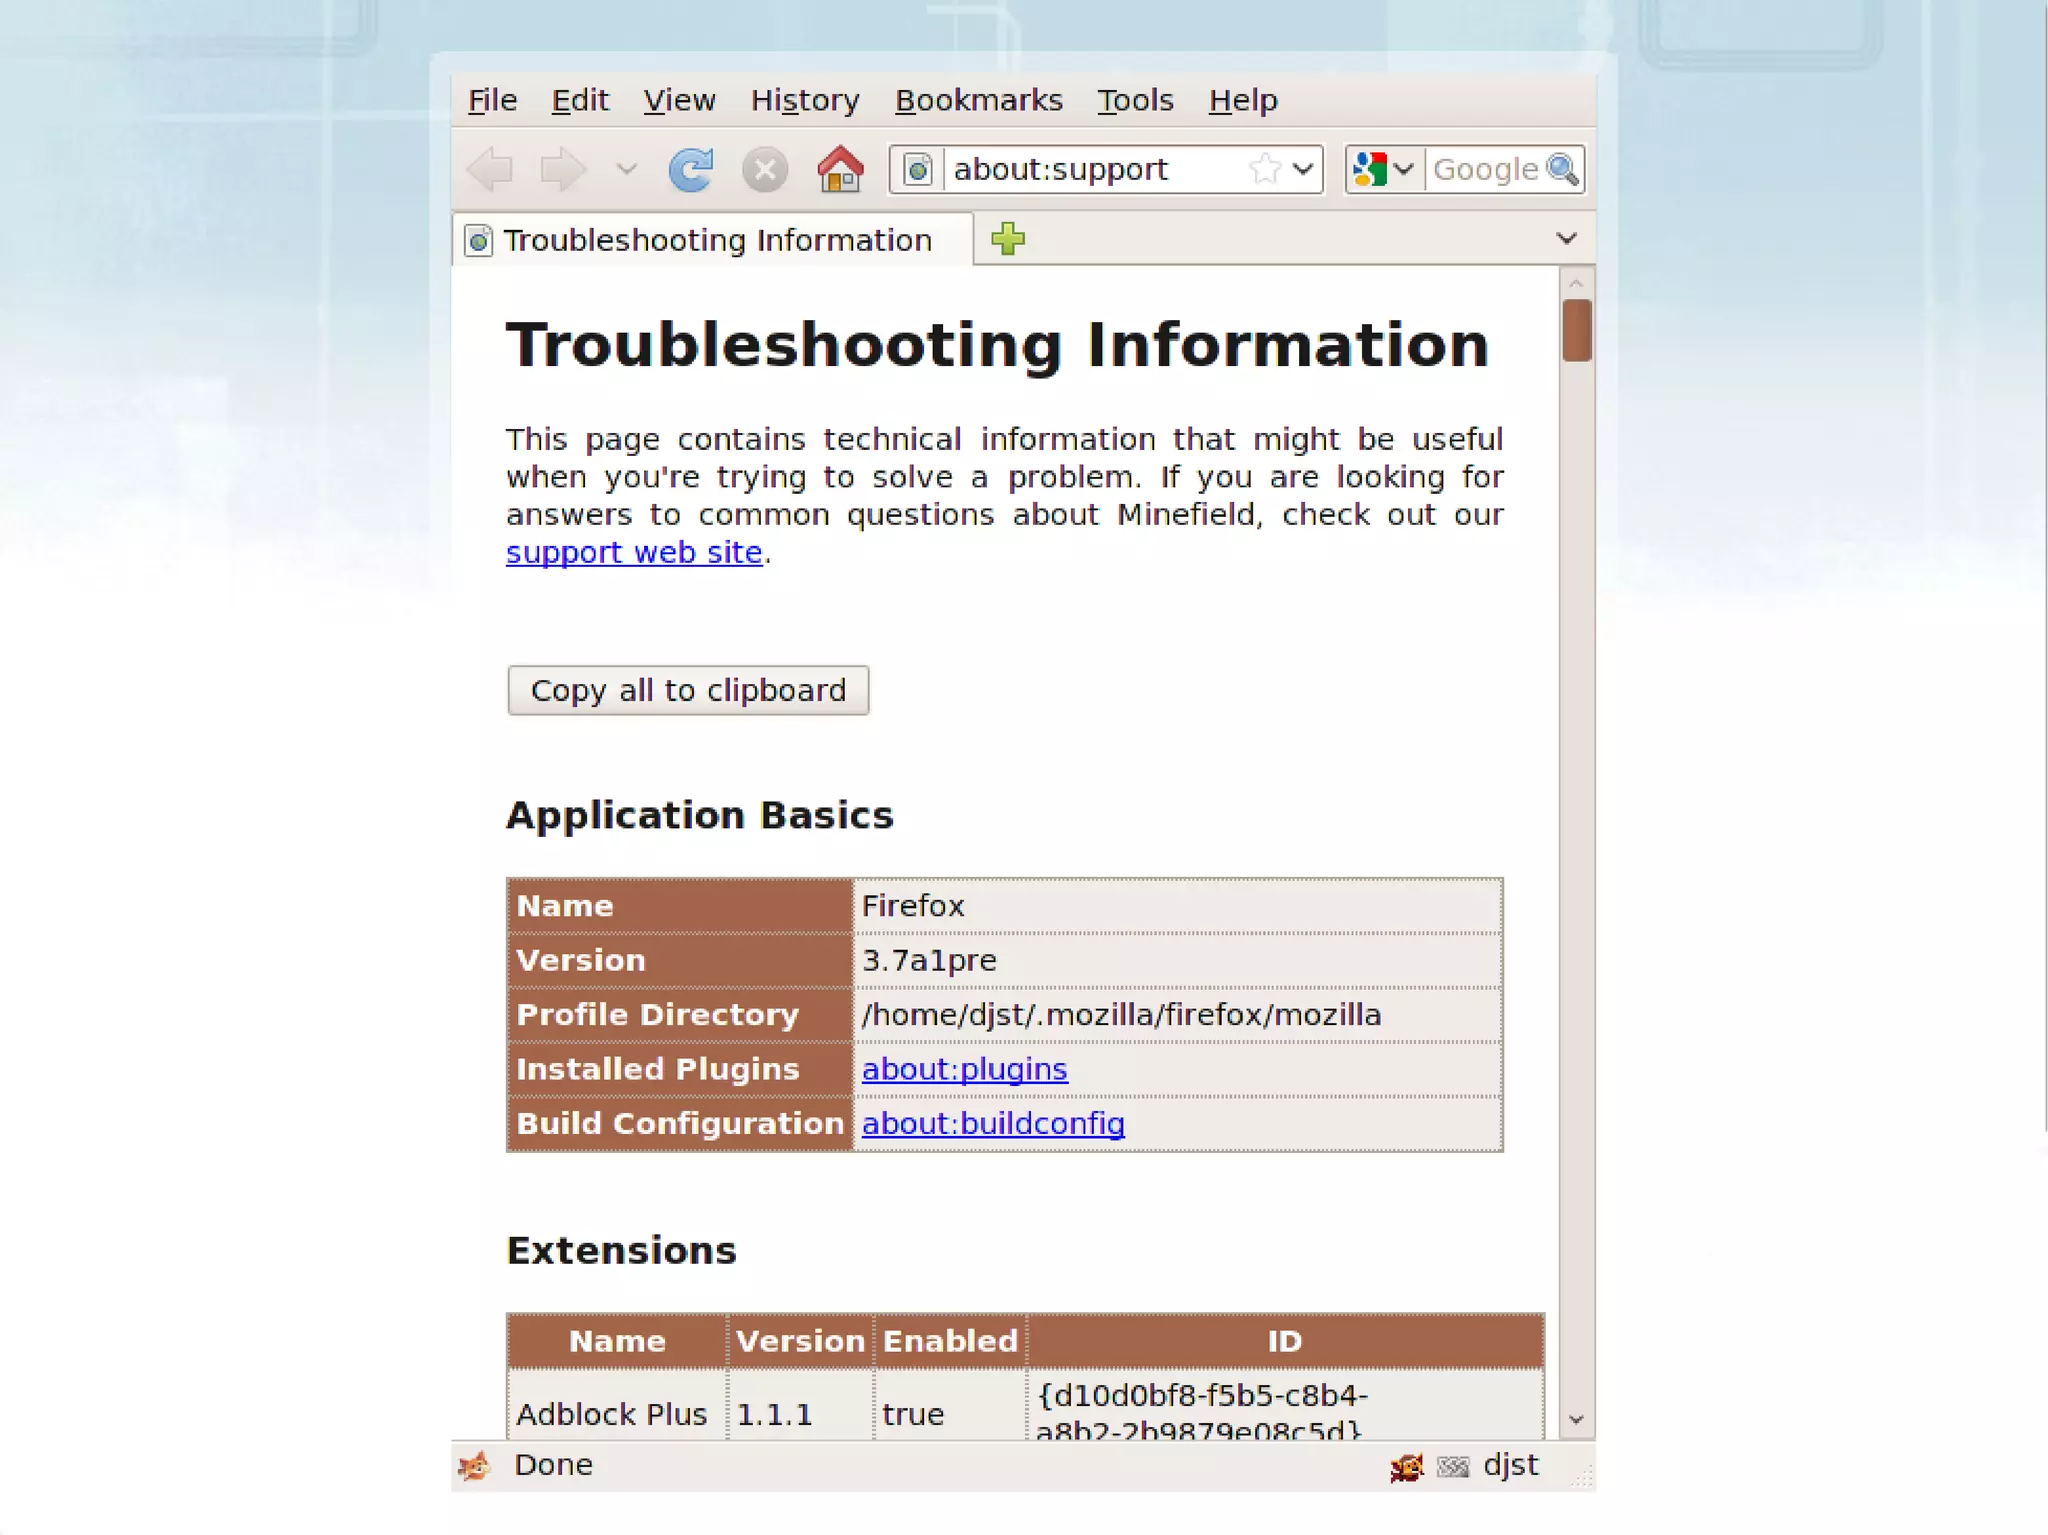Click the vertical scrollbar thumb
Viewport: 2048px width, 1535px height.
pos(1577,329)
